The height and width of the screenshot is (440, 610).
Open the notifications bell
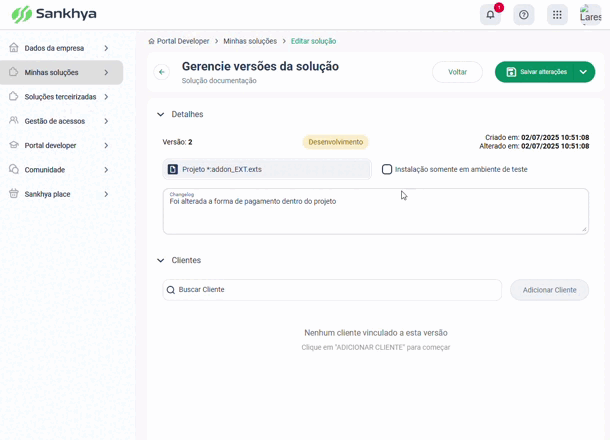pos(490,15)
